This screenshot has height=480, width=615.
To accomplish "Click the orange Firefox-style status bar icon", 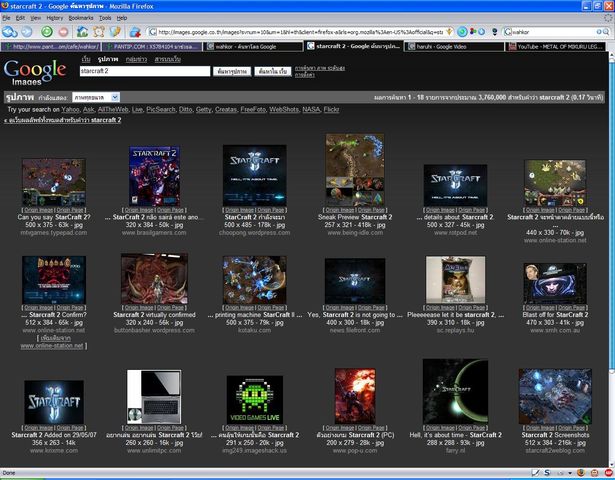I will point(580,473).
